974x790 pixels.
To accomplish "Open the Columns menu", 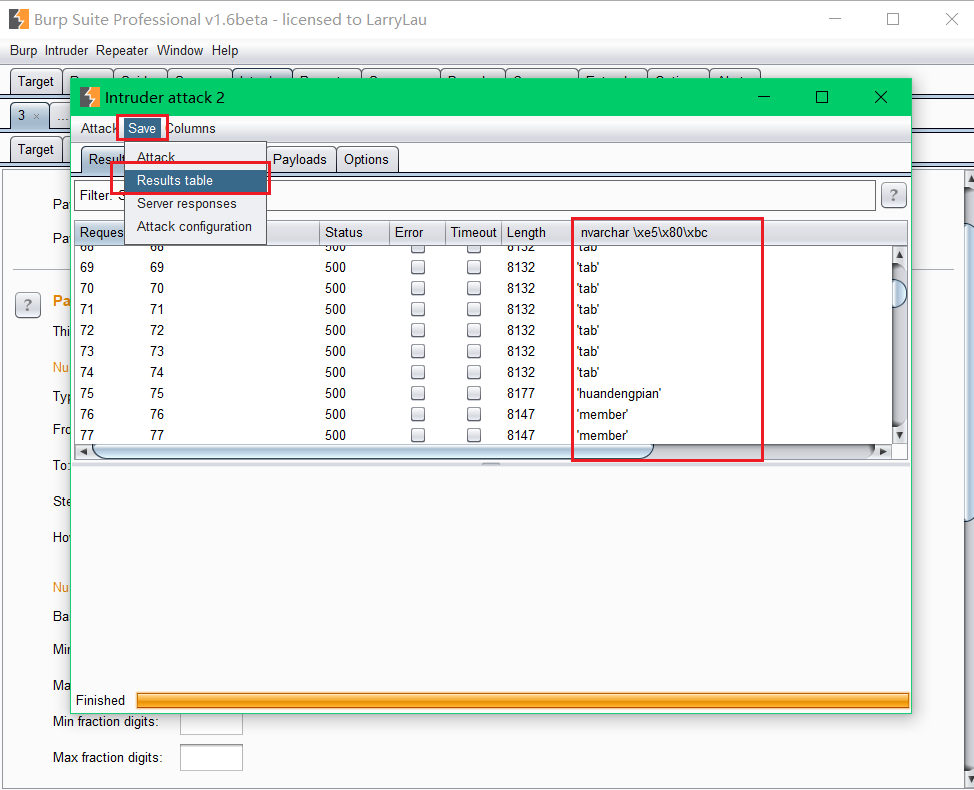I will click(x=191, y=128).
